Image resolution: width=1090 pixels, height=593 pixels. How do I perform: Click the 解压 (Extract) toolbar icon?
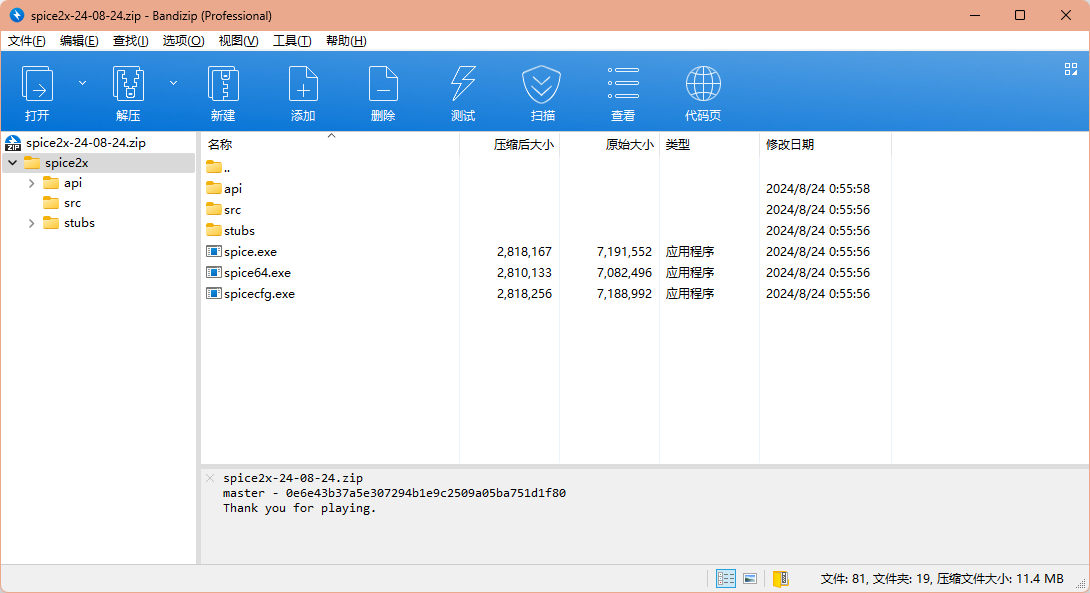click(x=128, y=85)
